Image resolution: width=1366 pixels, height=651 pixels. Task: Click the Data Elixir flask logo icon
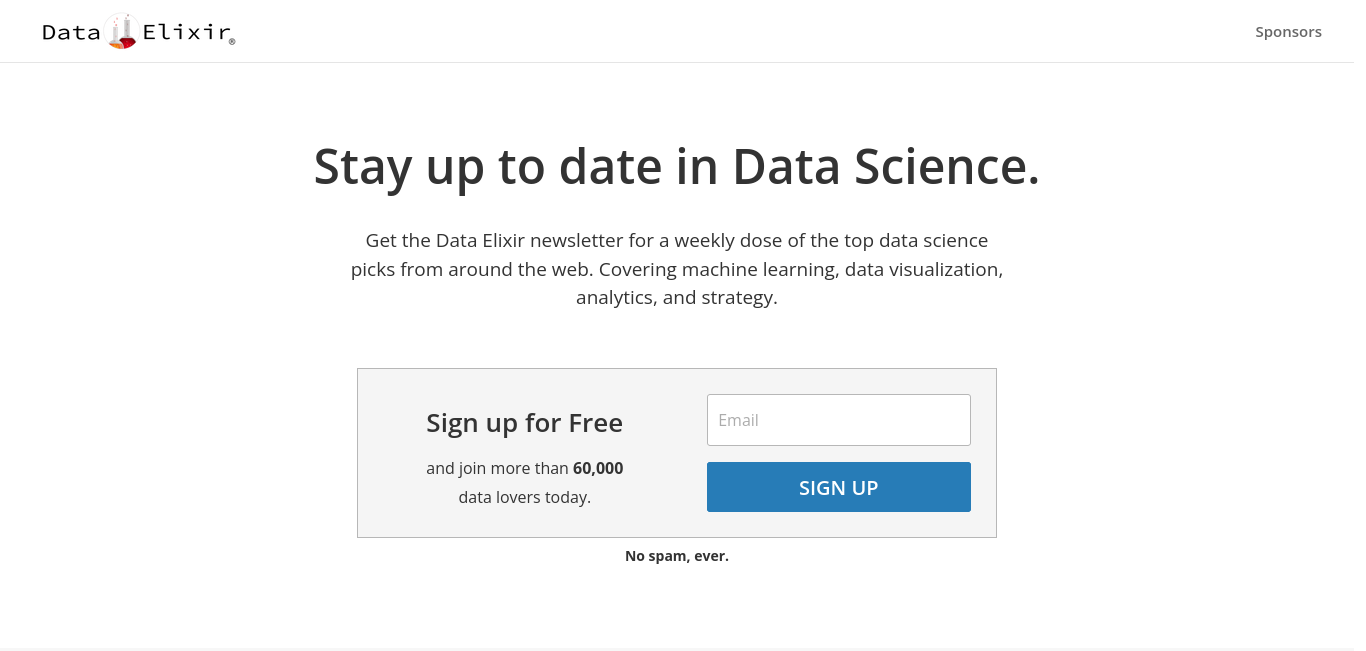[x=121, y=31]
